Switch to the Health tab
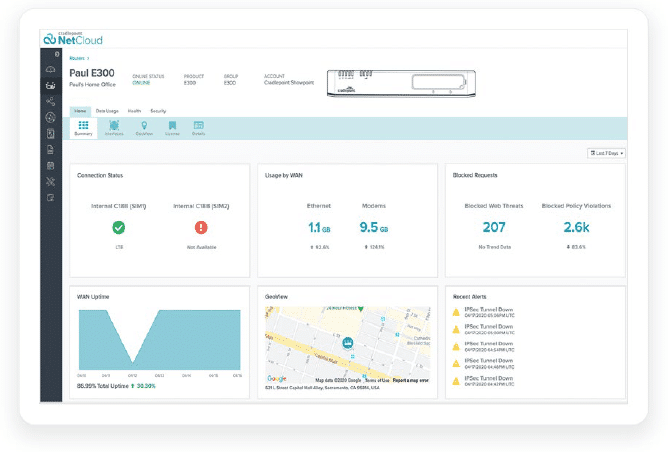The height and width of the screenshot is (452, 668). tap(135, 110)
